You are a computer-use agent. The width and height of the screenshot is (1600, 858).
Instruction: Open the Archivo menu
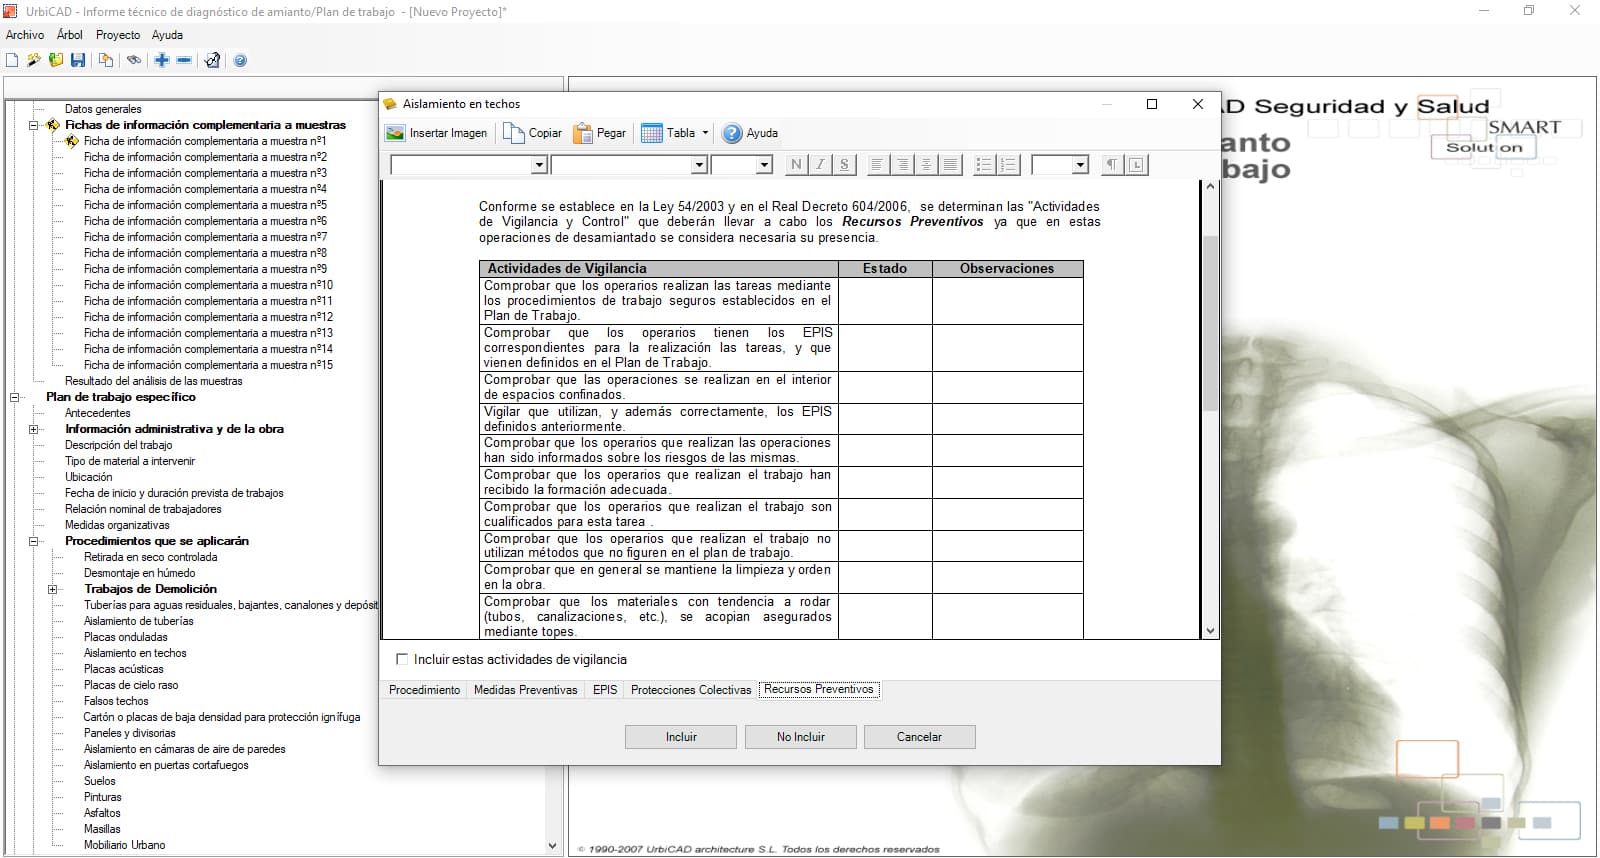(25, 35)
